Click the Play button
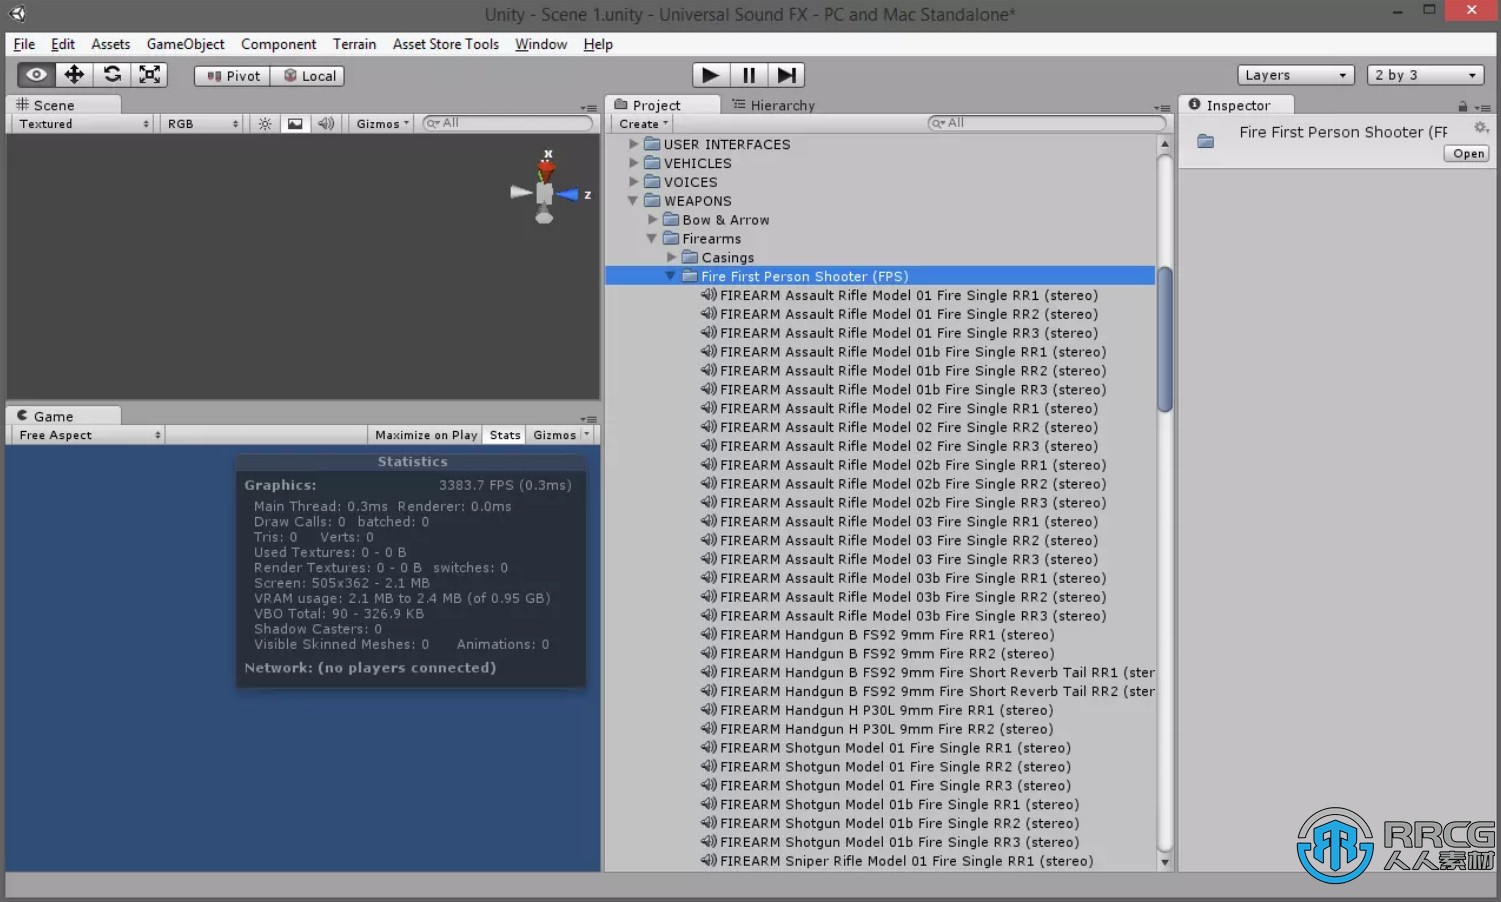 point(710,75)
